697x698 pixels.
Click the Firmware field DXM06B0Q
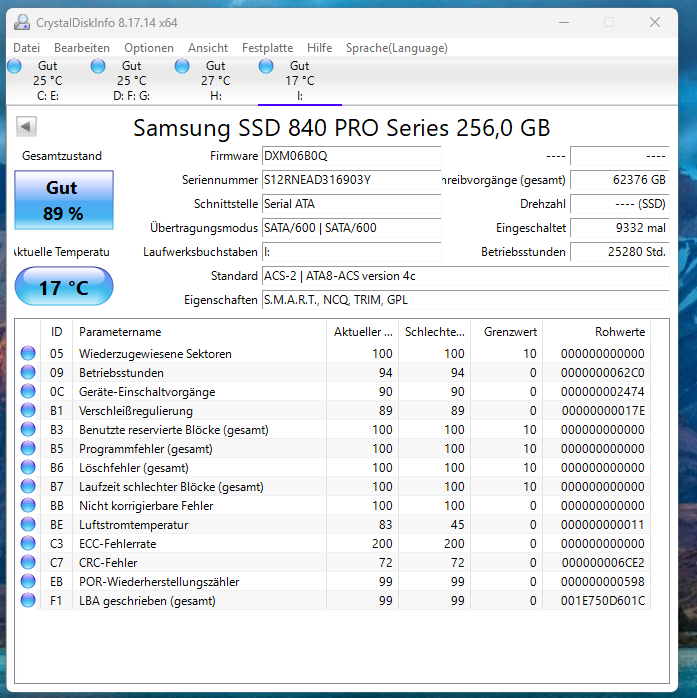click(352, 156)
